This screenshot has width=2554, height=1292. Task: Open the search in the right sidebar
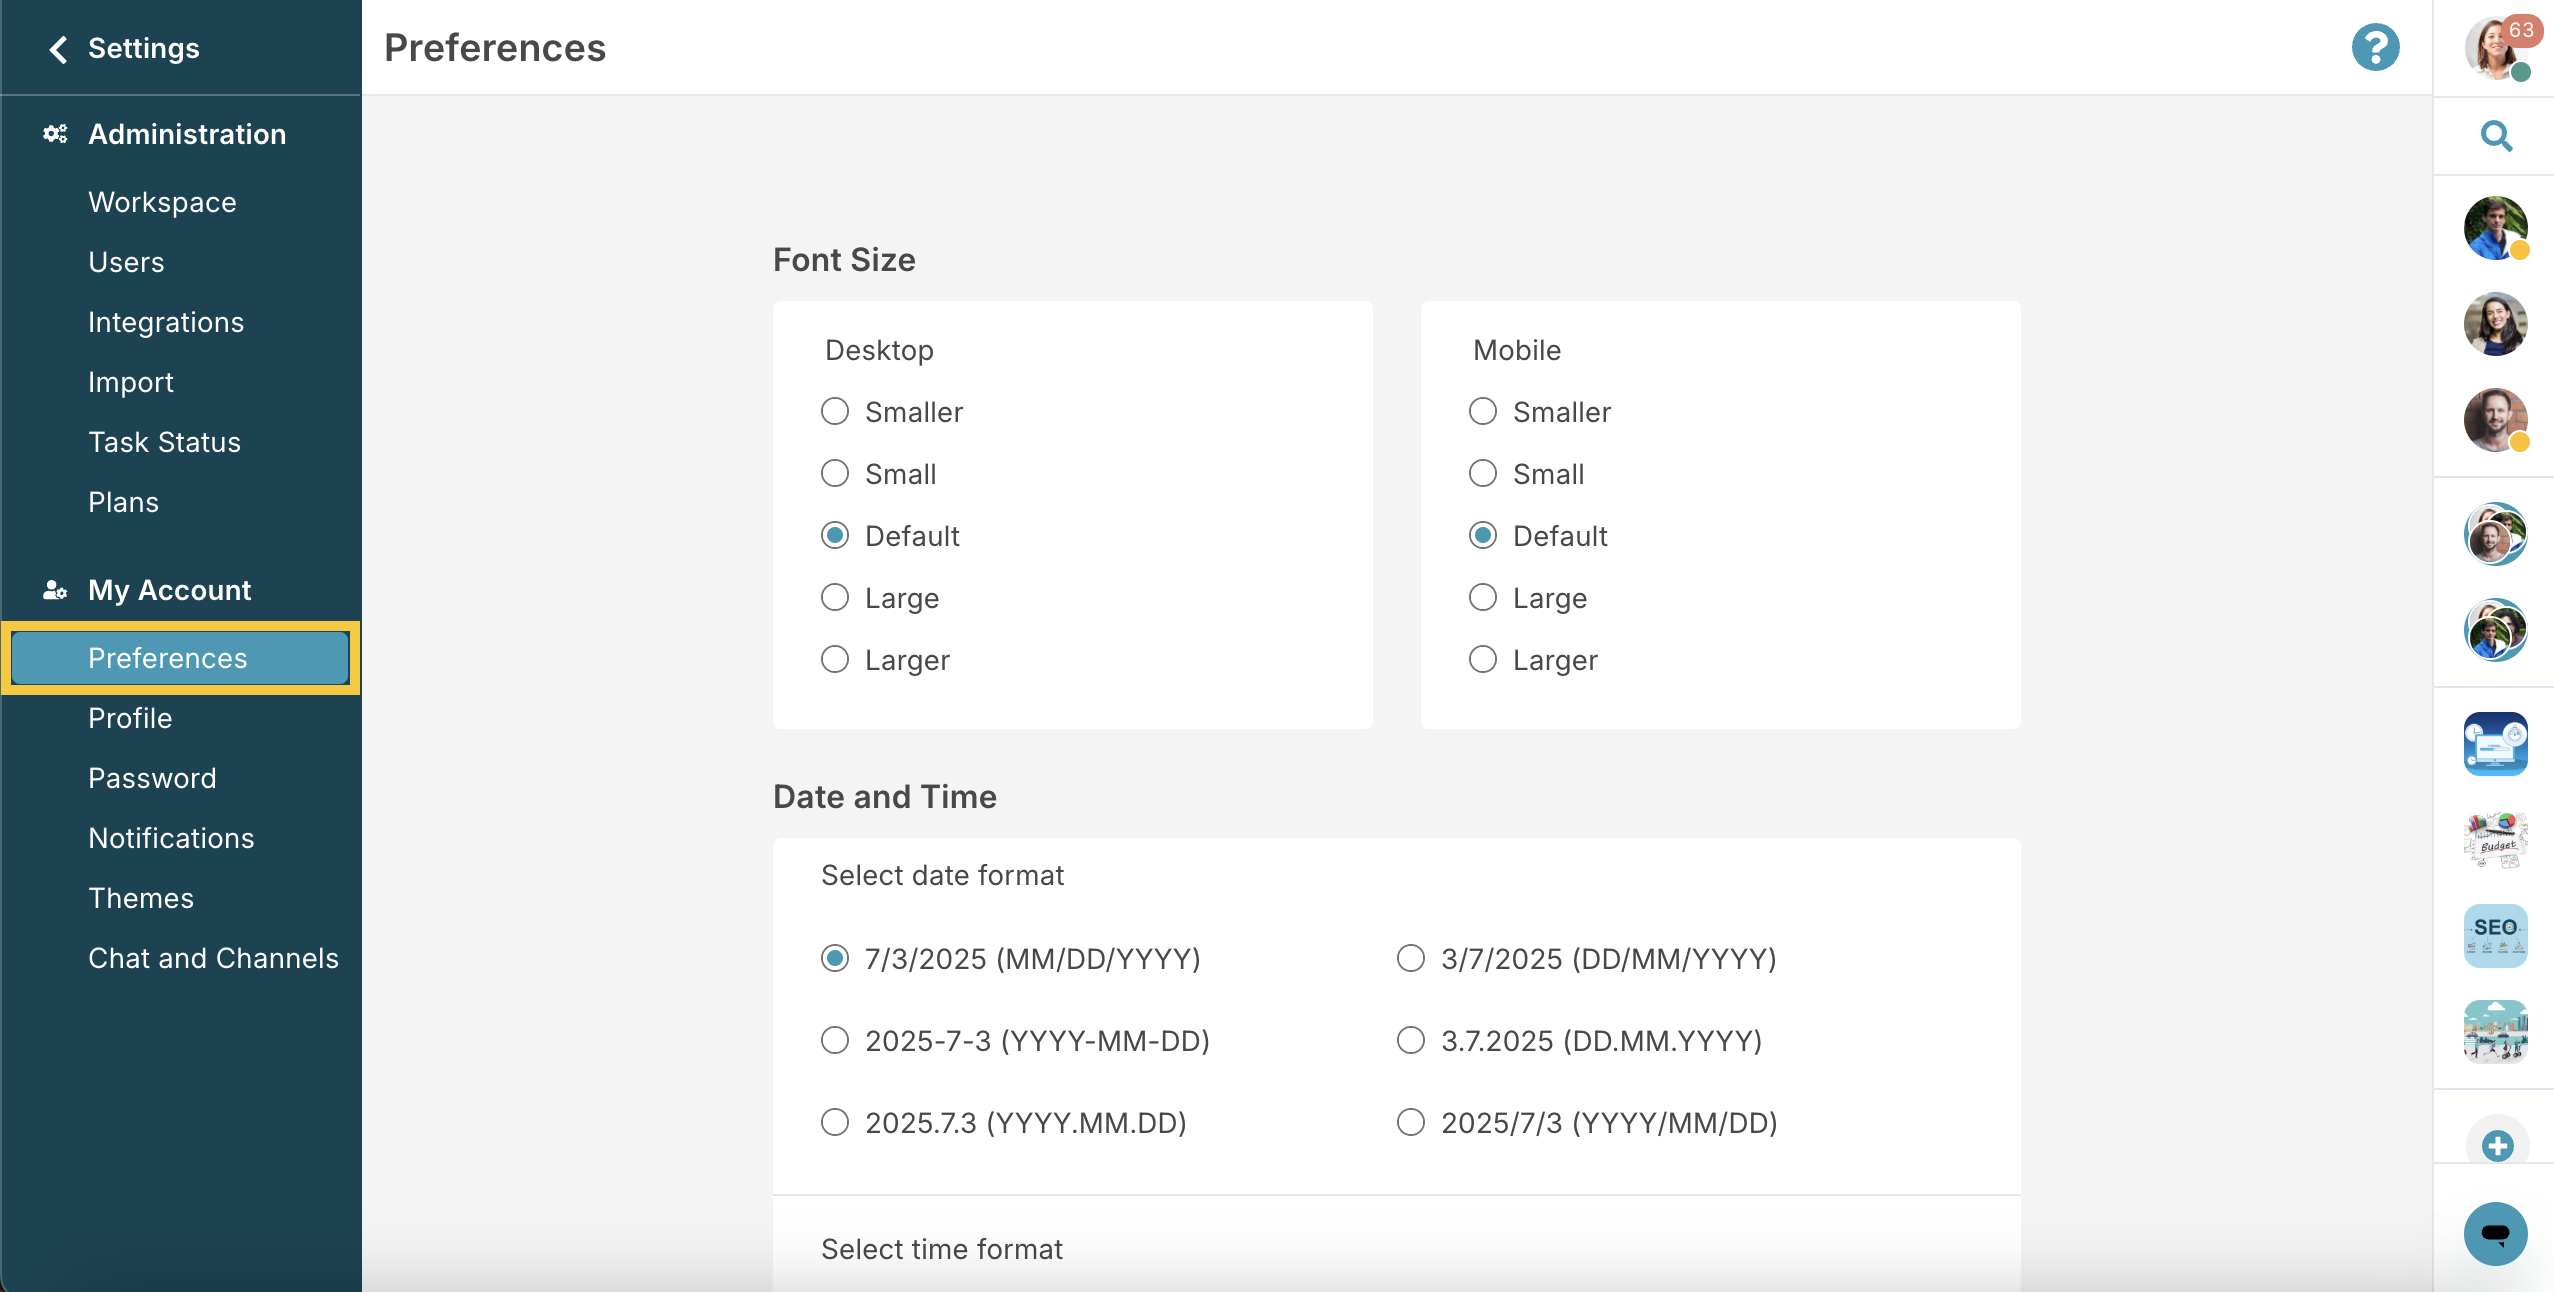2495,136
